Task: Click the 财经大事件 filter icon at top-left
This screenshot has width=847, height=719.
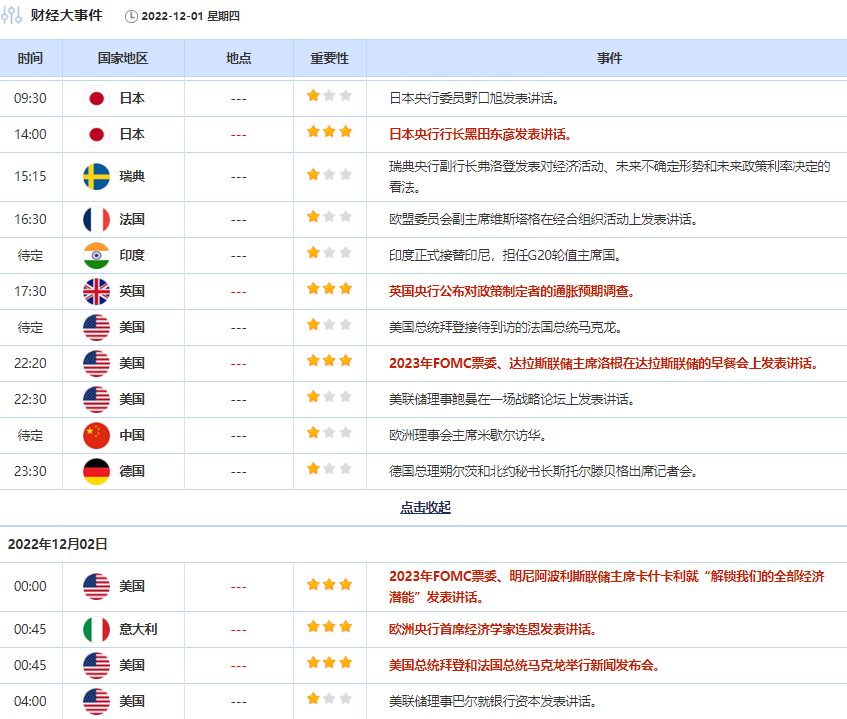Action: (x=12, y=16)
